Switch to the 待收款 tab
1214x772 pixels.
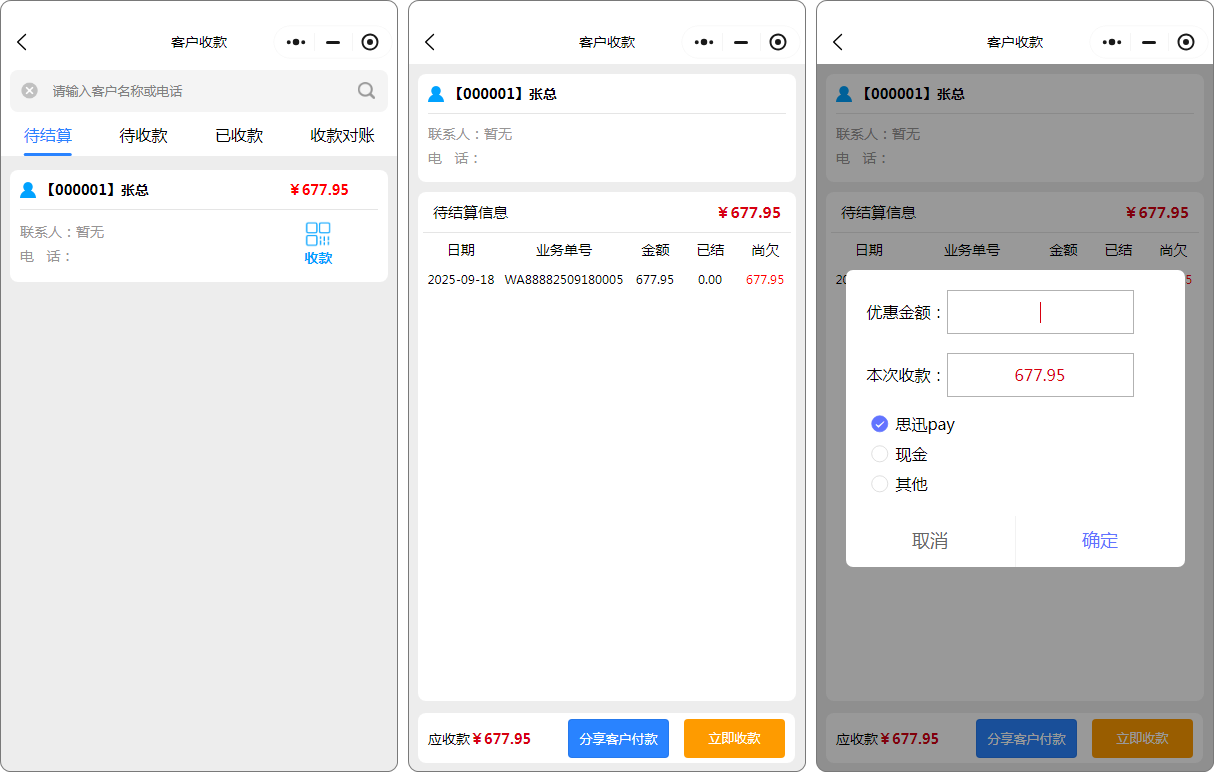pos(143,136)
